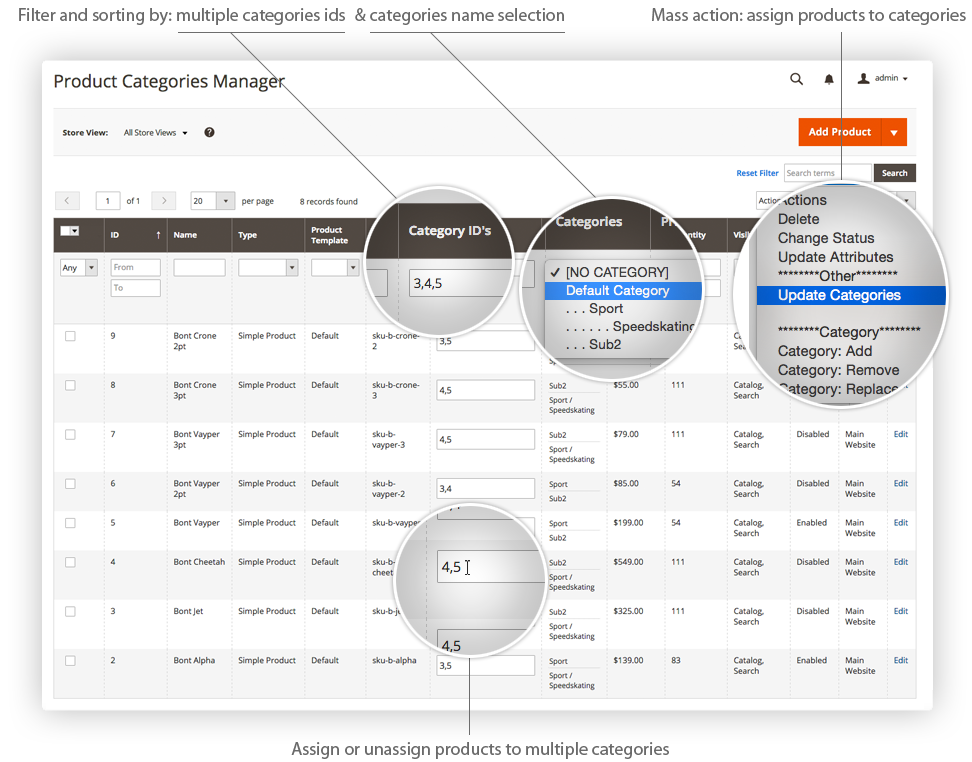Viewport: 972px width, 762px height.
Task: Click the Reset Filter link
Action: coord(757,173)
